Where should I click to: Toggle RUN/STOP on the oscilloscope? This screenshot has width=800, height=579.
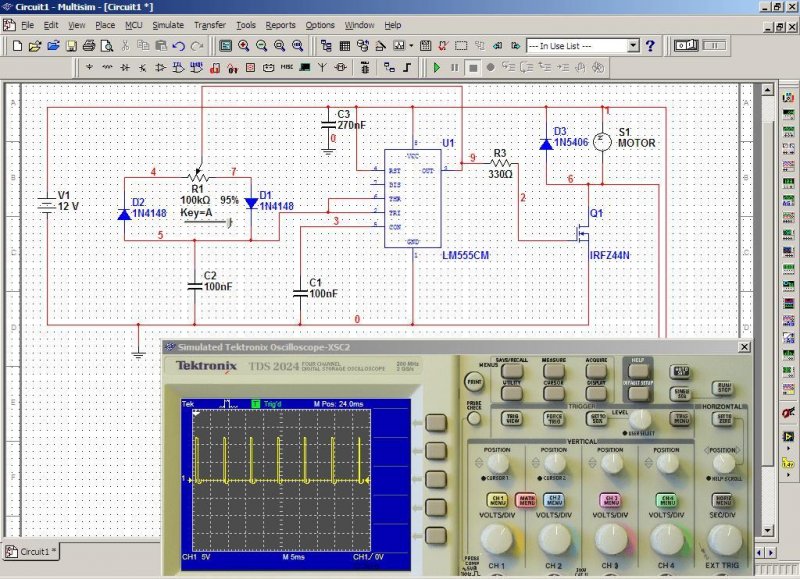click(724, 388)
